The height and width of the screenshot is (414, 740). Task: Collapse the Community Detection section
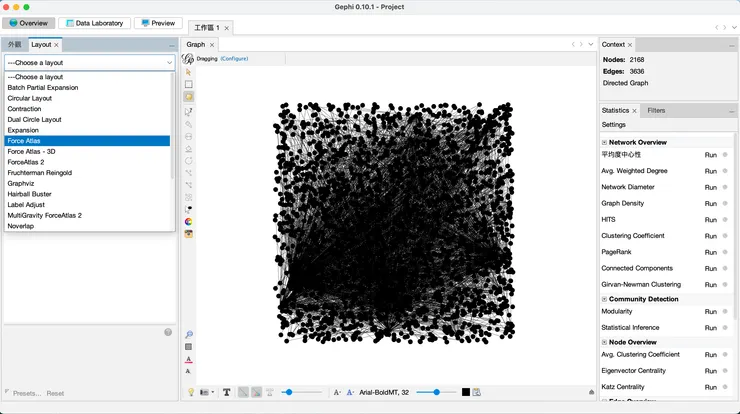[x=604, y=299]
